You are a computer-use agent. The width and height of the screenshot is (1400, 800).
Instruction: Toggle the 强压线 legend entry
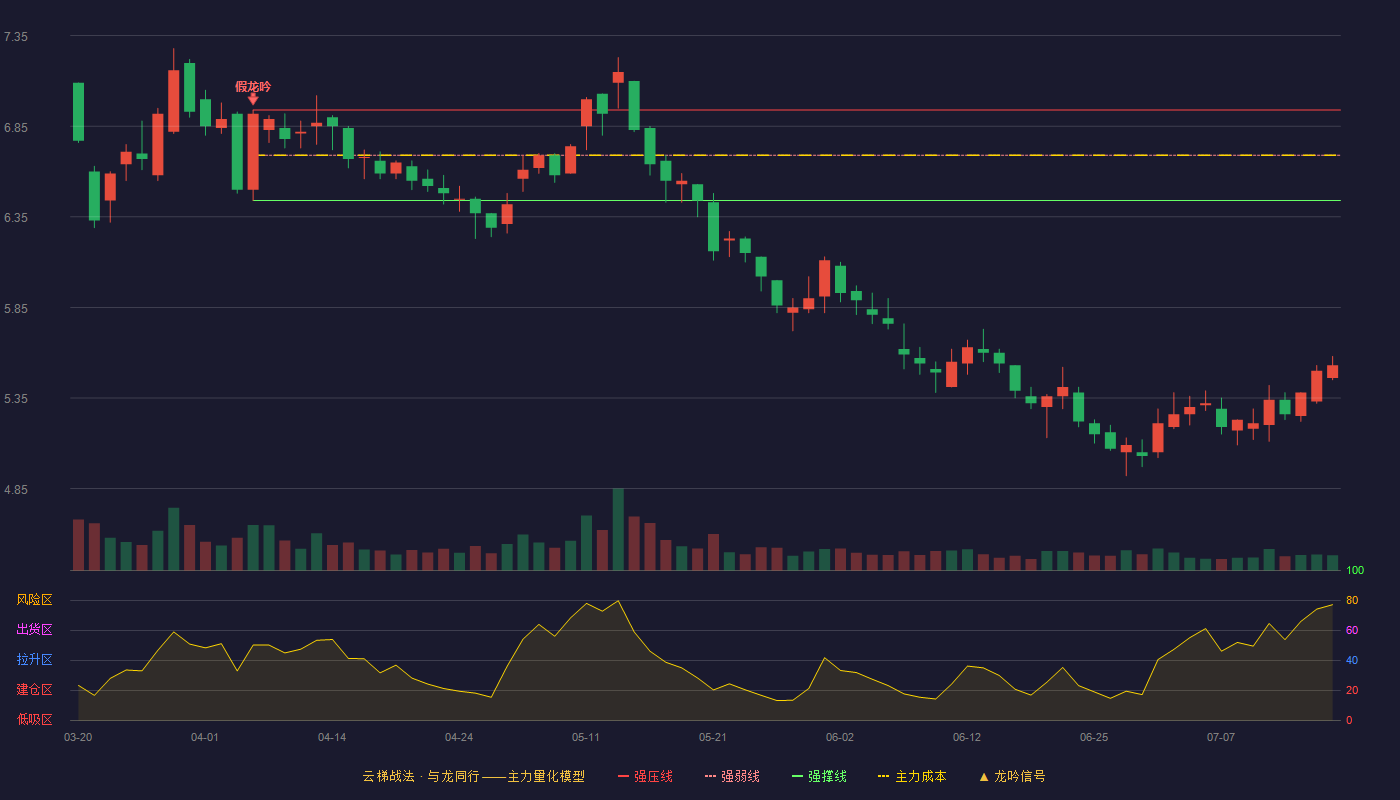[x=645, y=776]
